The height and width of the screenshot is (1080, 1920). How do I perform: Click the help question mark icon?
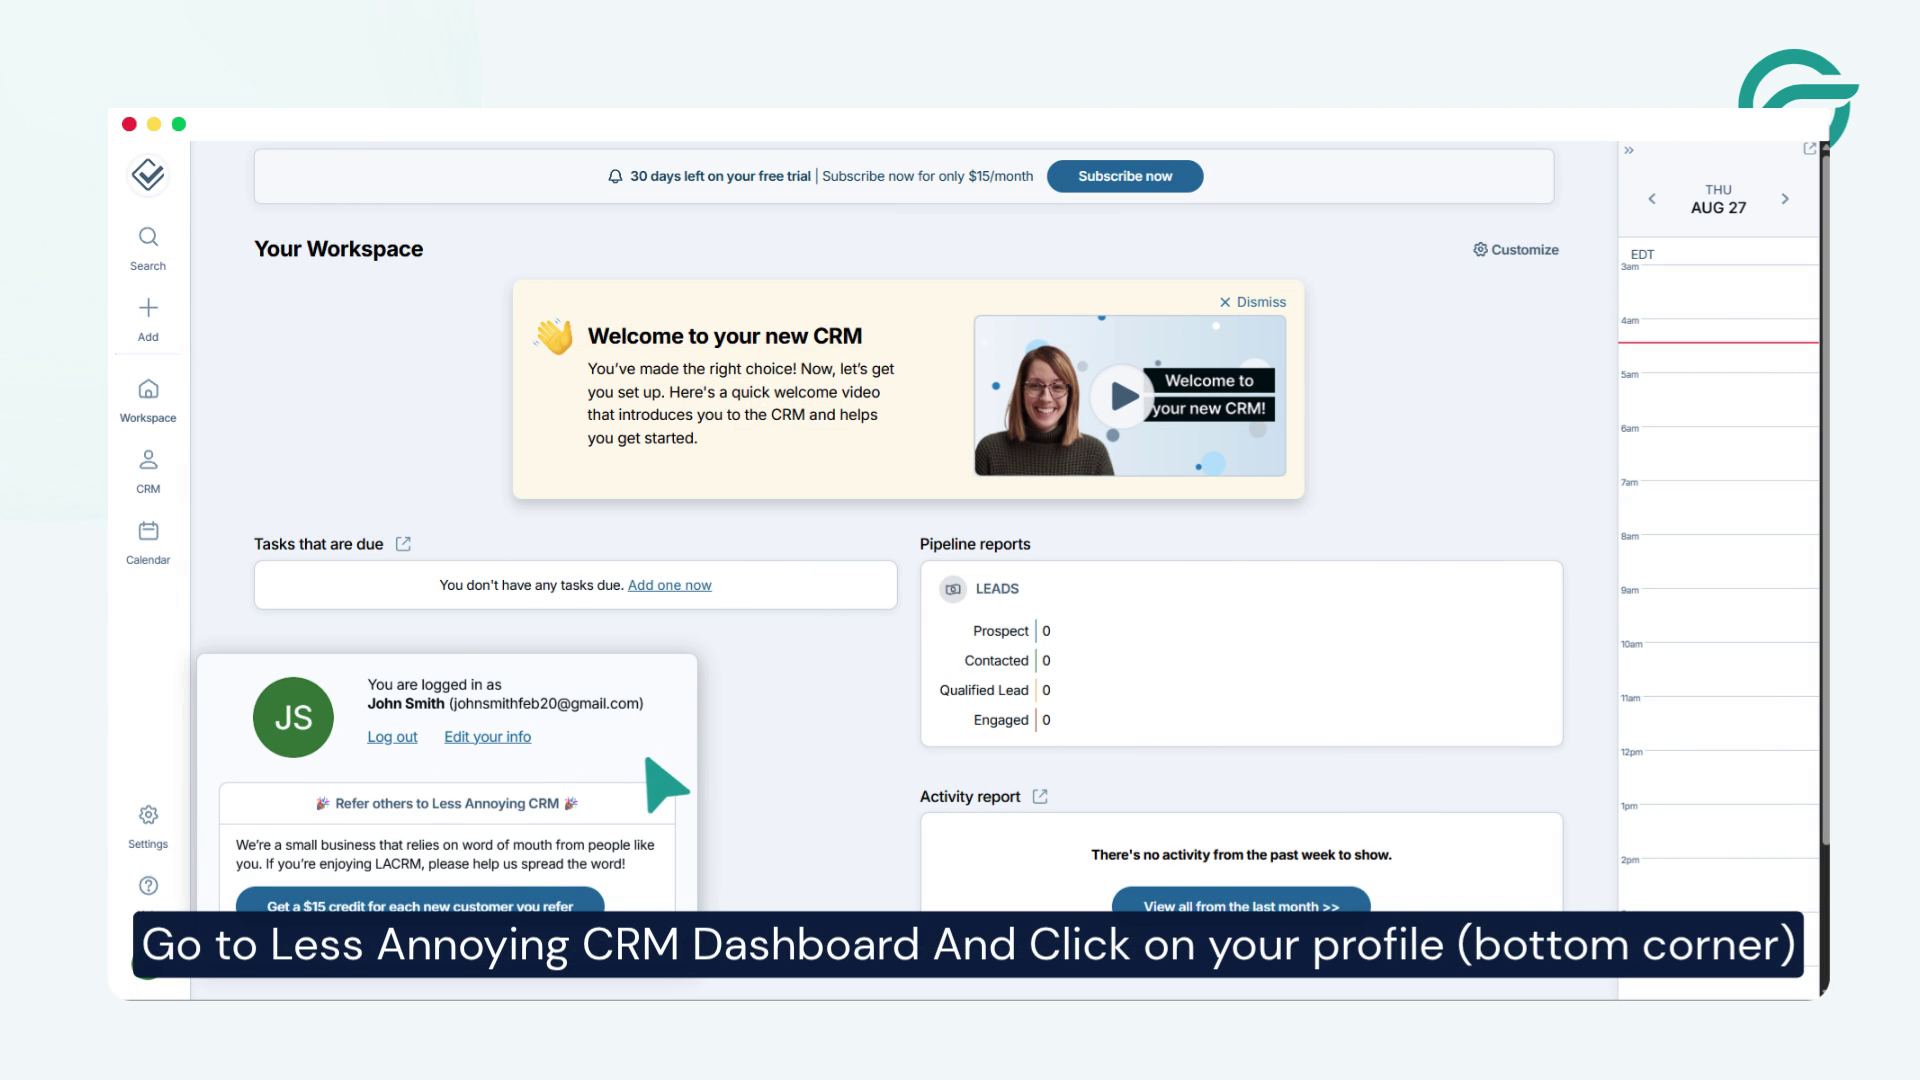148,885
